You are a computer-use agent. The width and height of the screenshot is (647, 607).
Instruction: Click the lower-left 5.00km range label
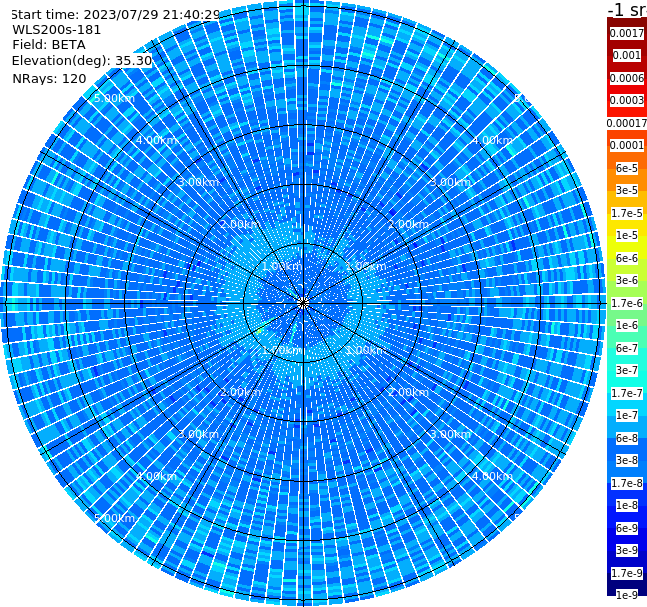(114, 518)
